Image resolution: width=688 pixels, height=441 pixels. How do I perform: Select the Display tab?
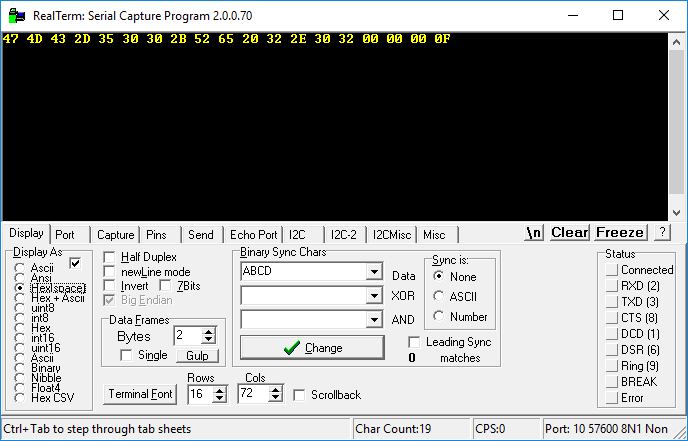[26, 233]
